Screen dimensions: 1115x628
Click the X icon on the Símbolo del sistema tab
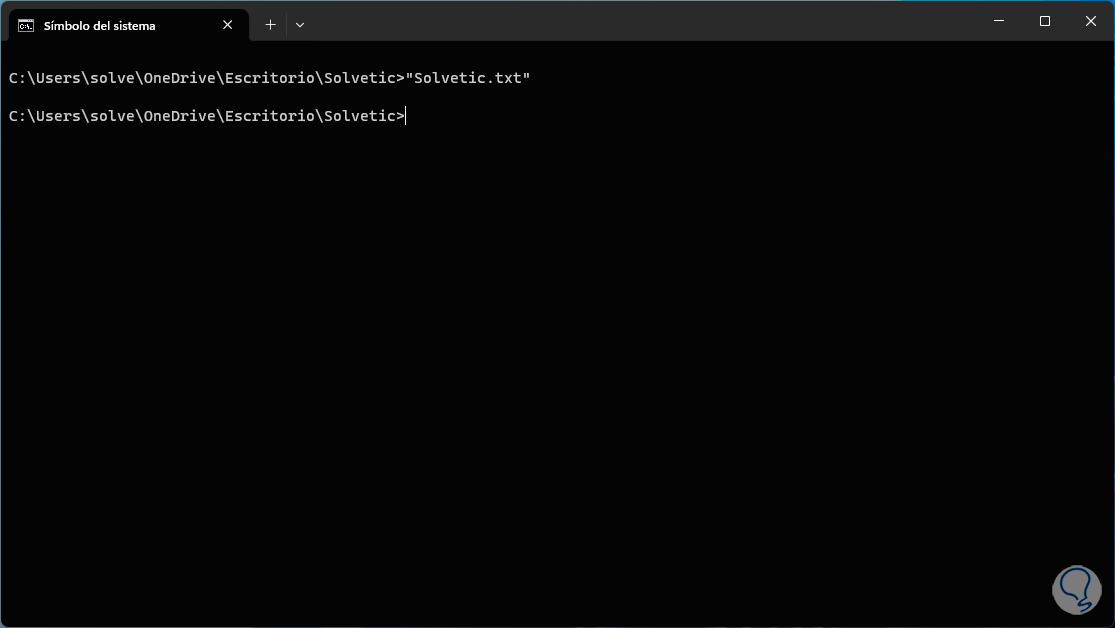(227, 24)
